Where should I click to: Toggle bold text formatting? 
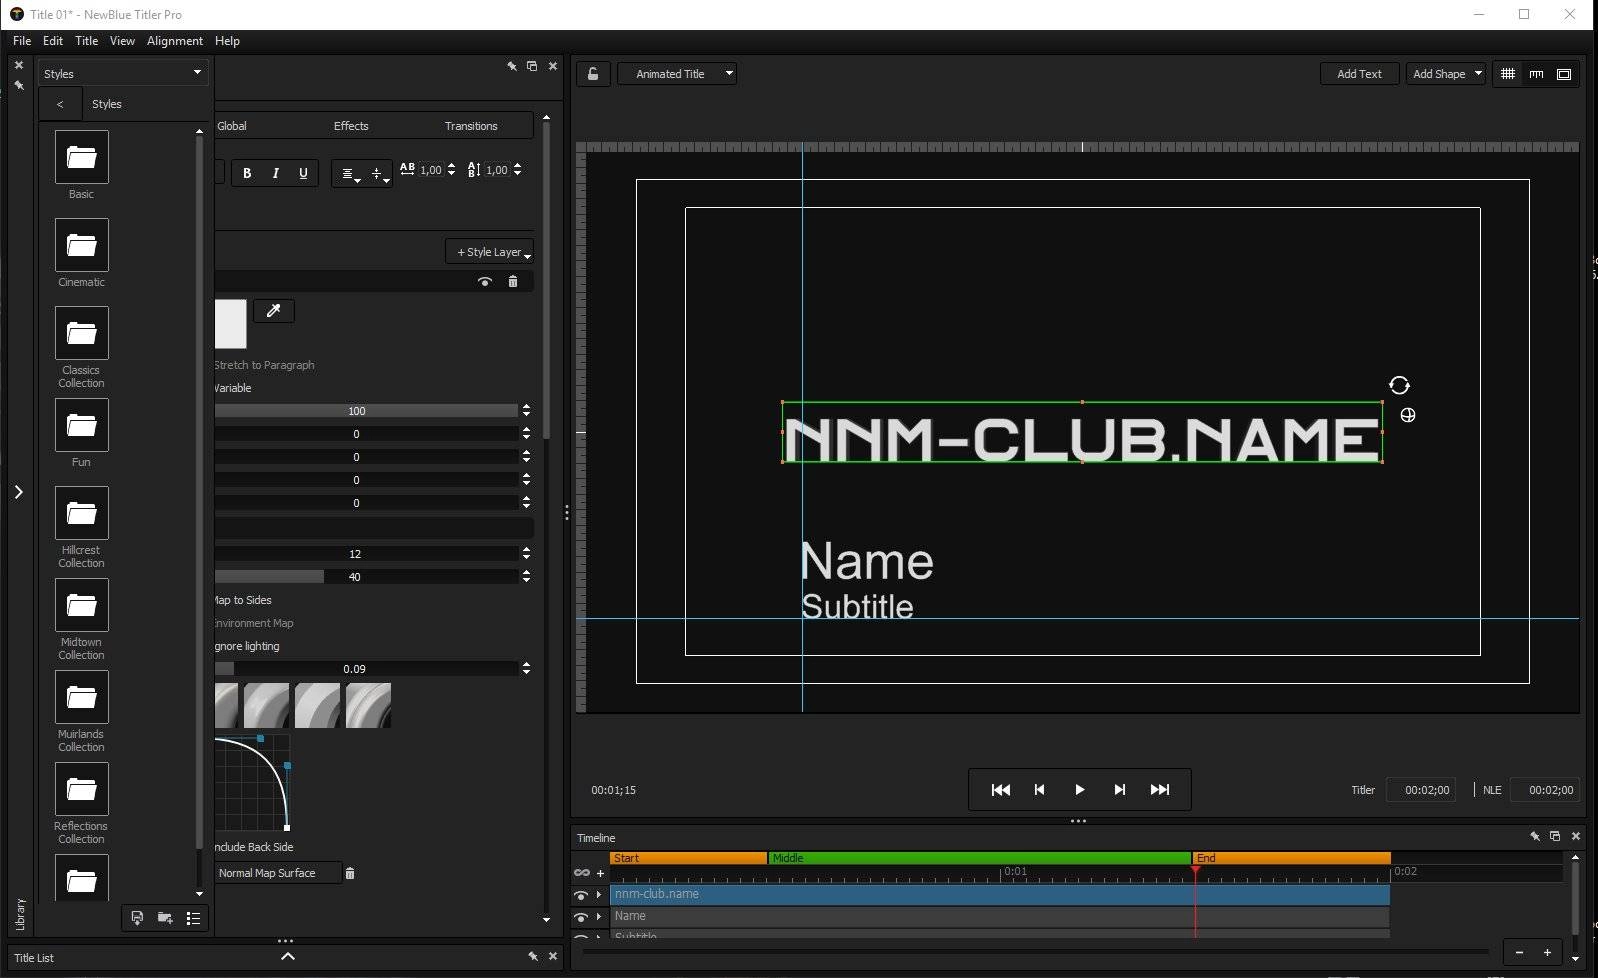pos(247,173)
